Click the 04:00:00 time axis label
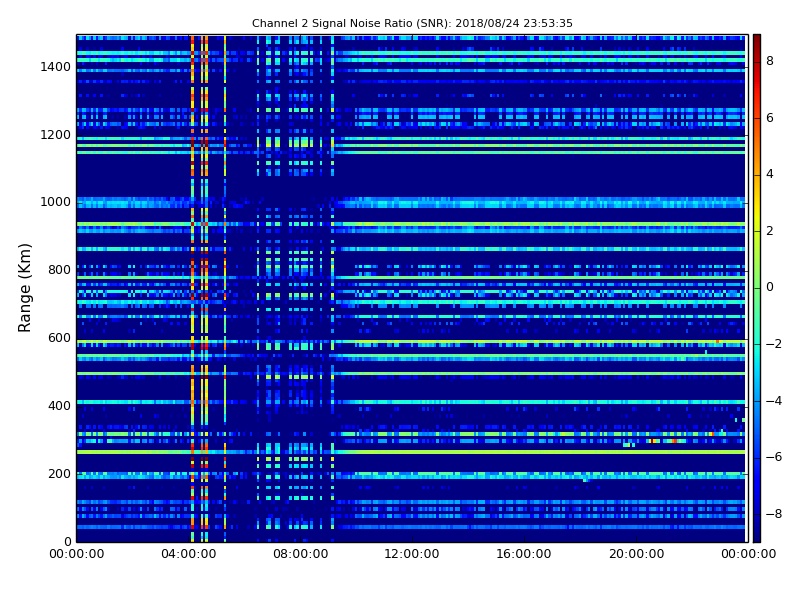Image resolution: width=800 pixels, height=600 pixels. (x=189, y=554)
